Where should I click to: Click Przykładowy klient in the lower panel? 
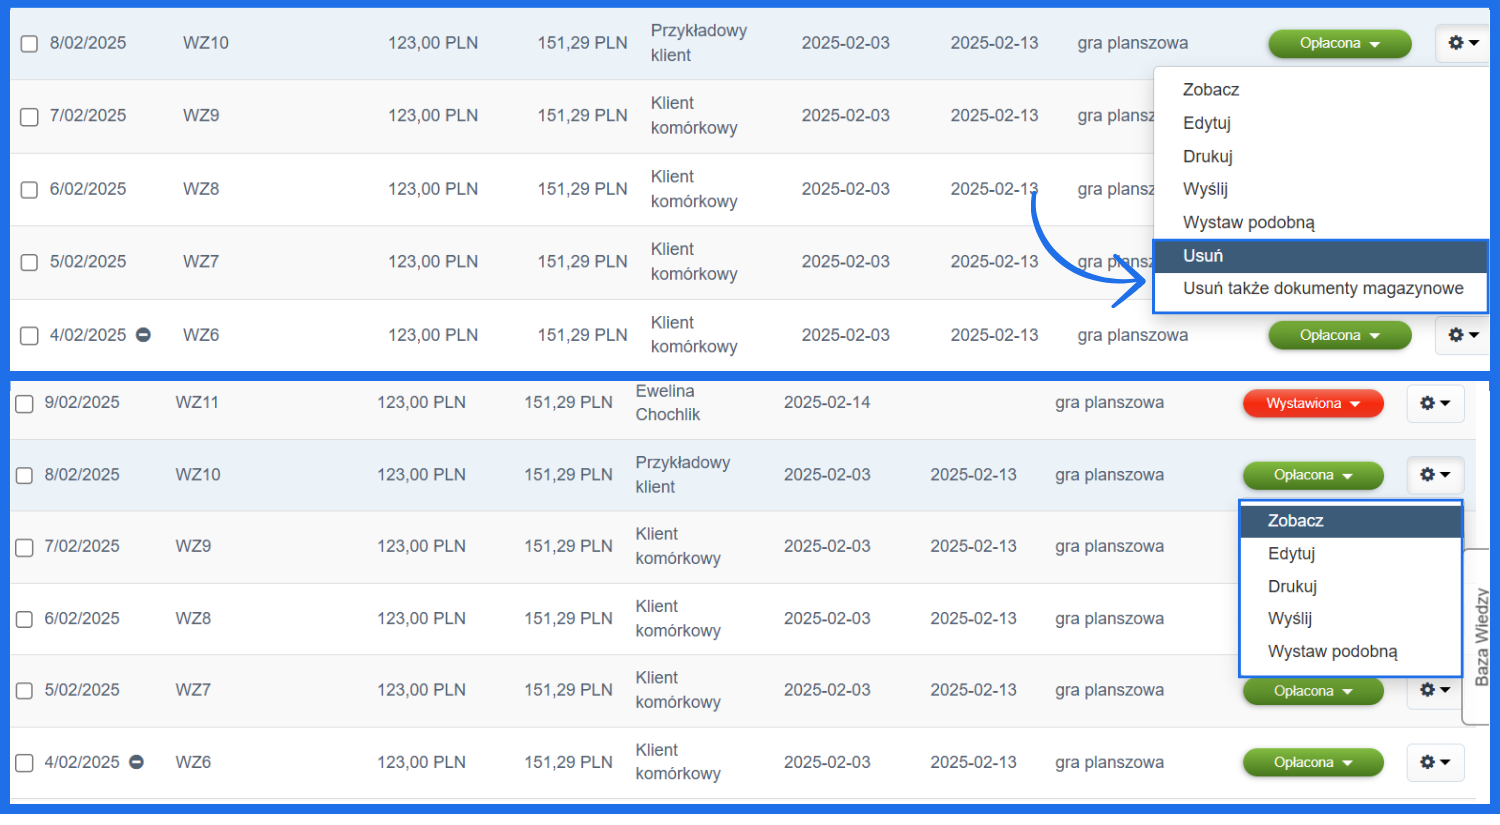683,475
